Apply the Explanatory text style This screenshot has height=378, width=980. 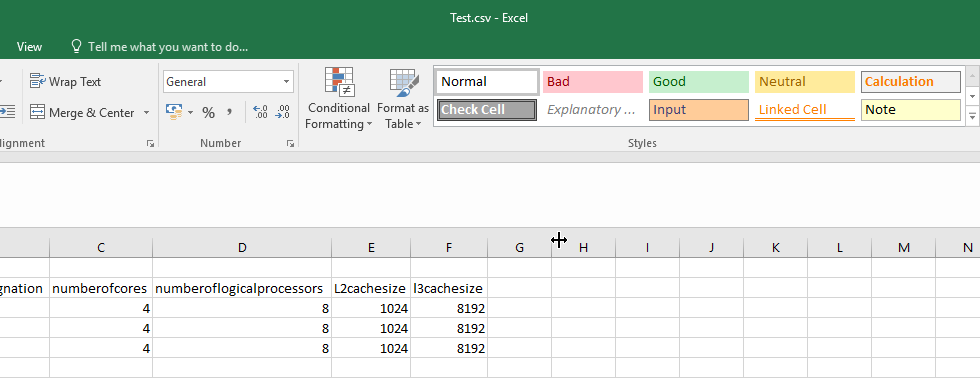[592, 110]
